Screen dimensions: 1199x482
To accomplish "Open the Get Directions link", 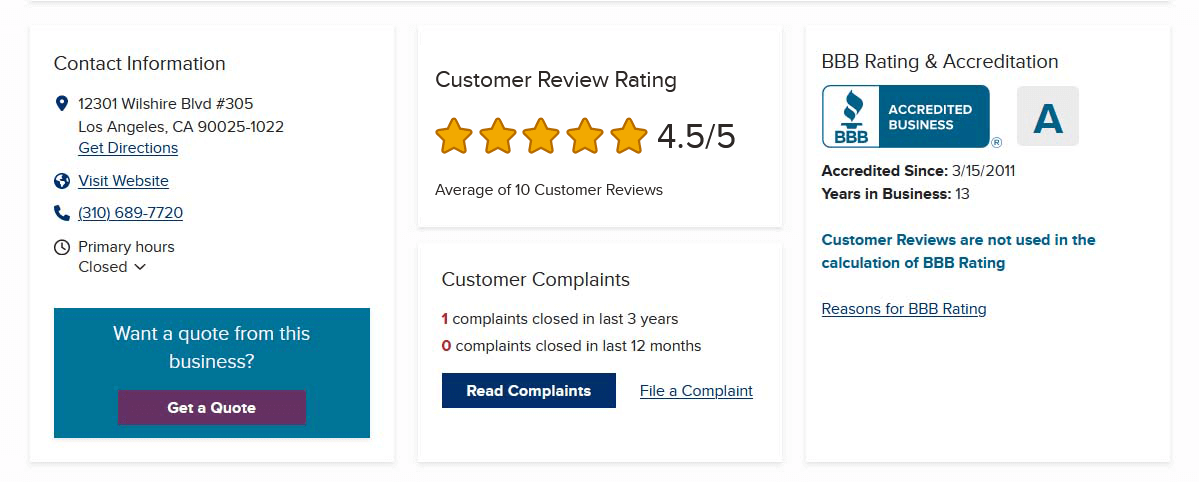I will pos(128,148).
